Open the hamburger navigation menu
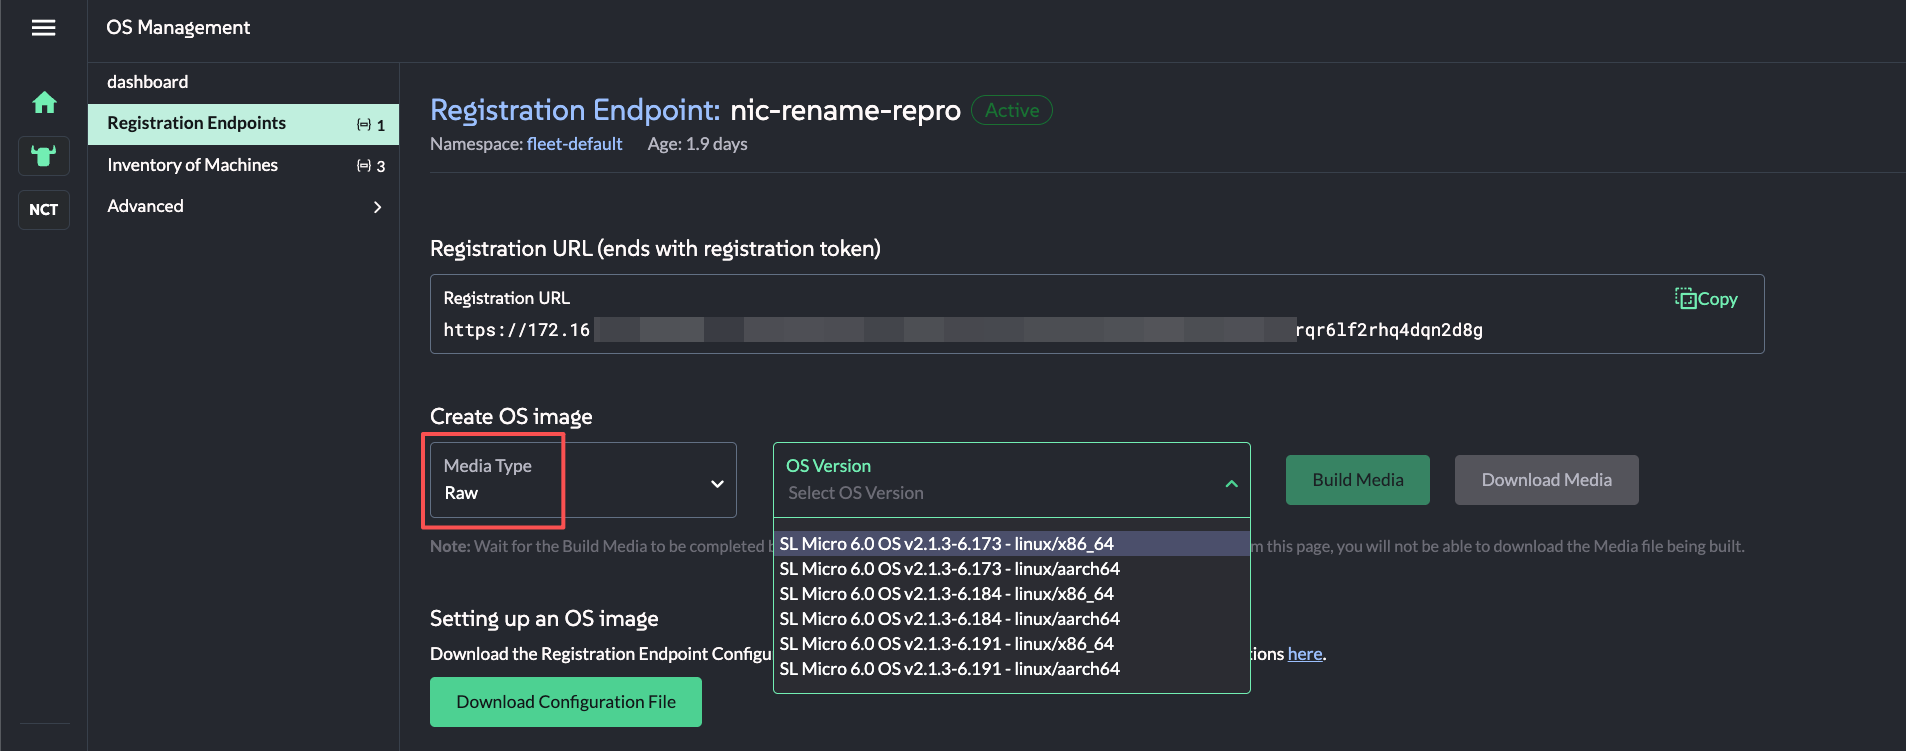The image size is (1906, 751). pyautogui.click(x=43, y=28)
